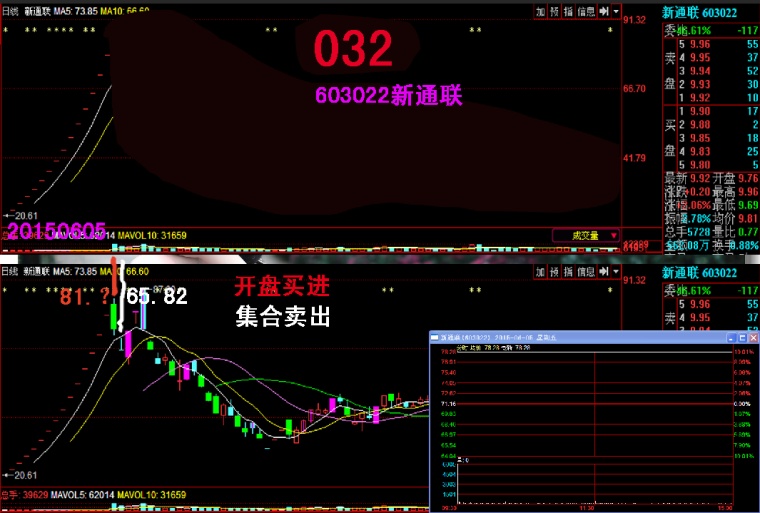Viewport: 760px width, 513px height.
Task: Expand the lower chart toolbar dropdown arrow
Action: tap(616, 272)
